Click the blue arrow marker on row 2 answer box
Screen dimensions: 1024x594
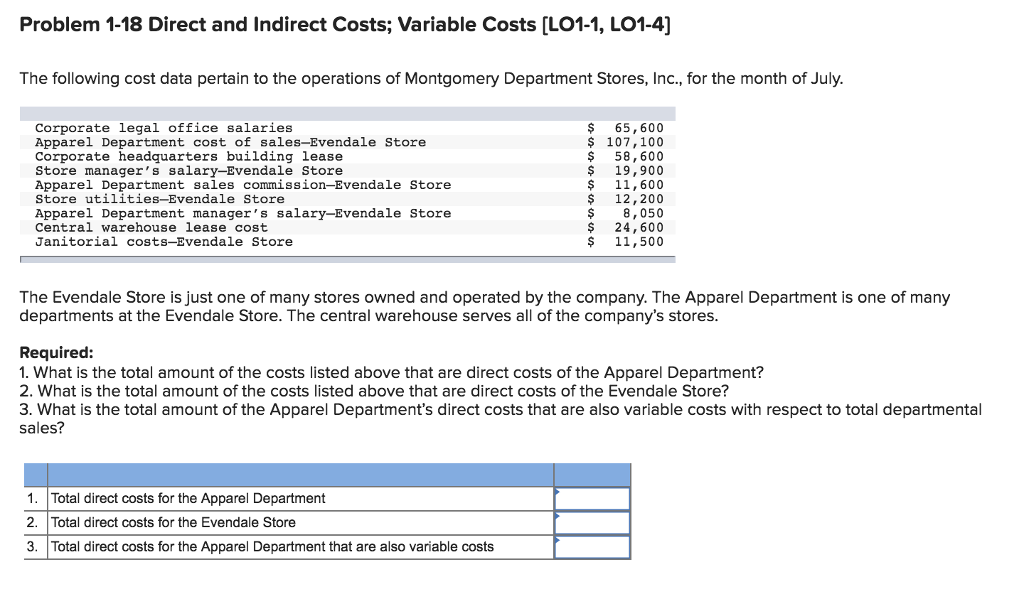[x=557, y=514]
